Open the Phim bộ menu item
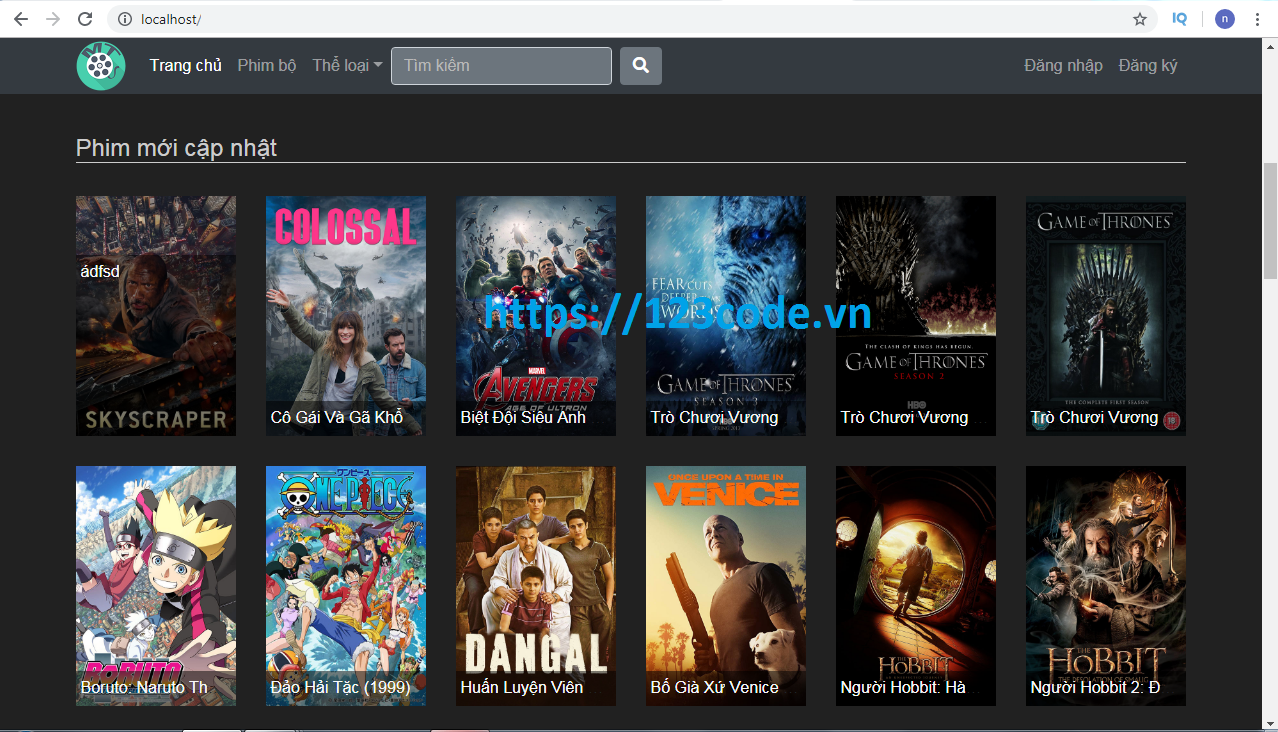This screenshot has height=732, width=1278. tap(267, 66)
